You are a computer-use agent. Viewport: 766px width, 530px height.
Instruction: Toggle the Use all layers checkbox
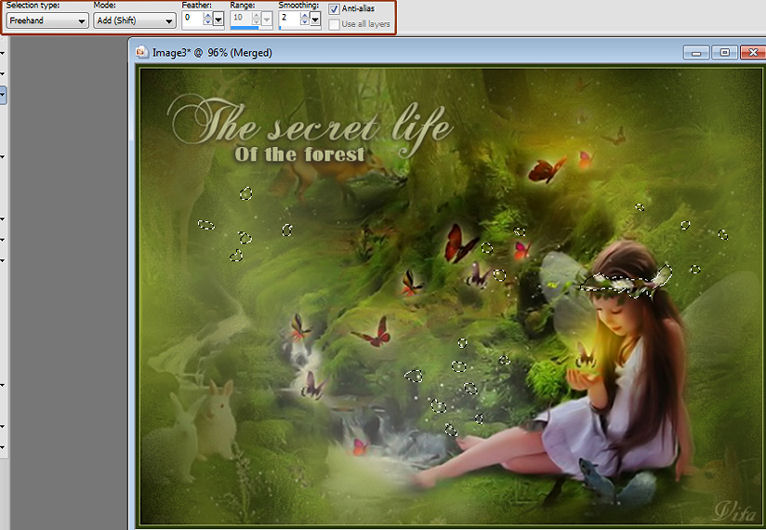[334, 24]
